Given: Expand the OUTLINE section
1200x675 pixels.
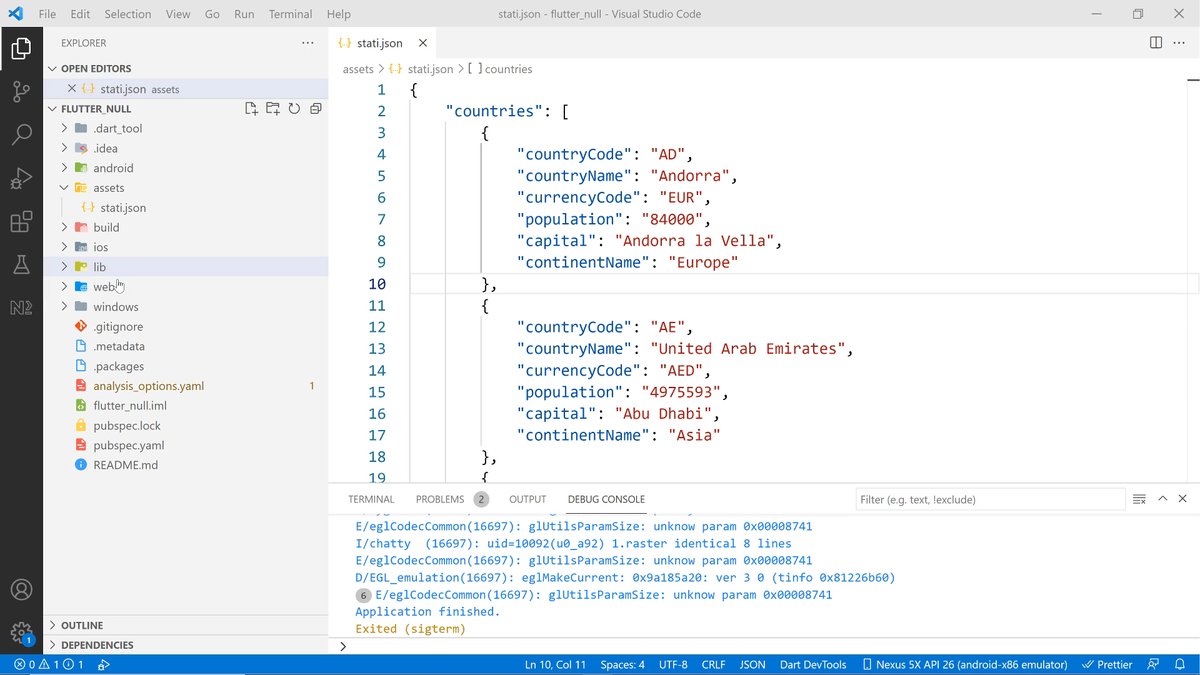Looking at the screenshot, I should (x=82, y=625).
